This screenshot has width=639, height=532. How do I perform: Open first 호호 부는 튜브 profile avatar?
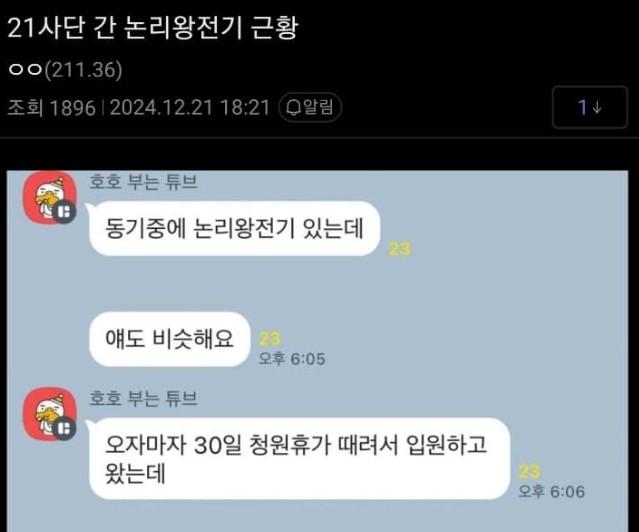50,198
